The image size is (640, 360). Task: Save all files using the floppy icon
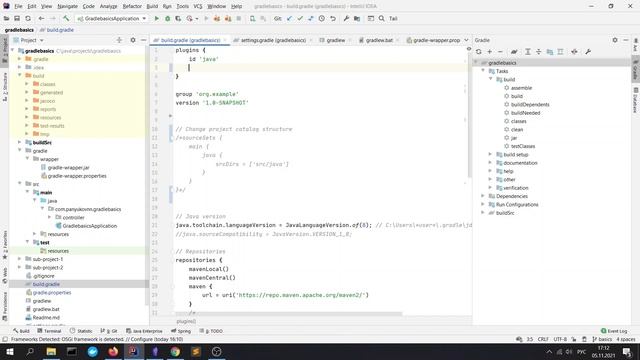click(17, 18)
